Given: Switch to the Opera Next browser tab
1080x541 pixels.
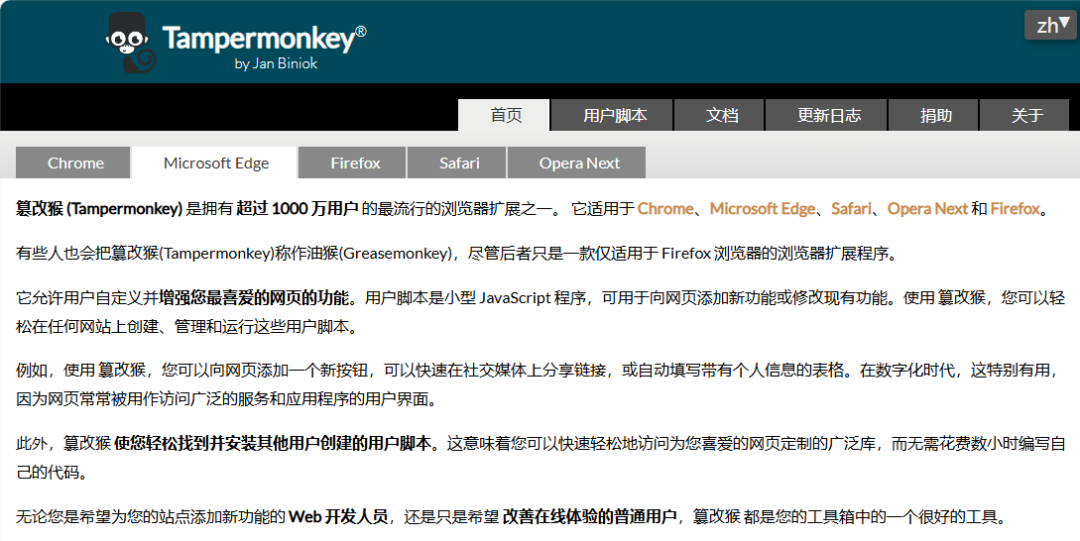Looking at the screenshot, I should click(577, 163).
